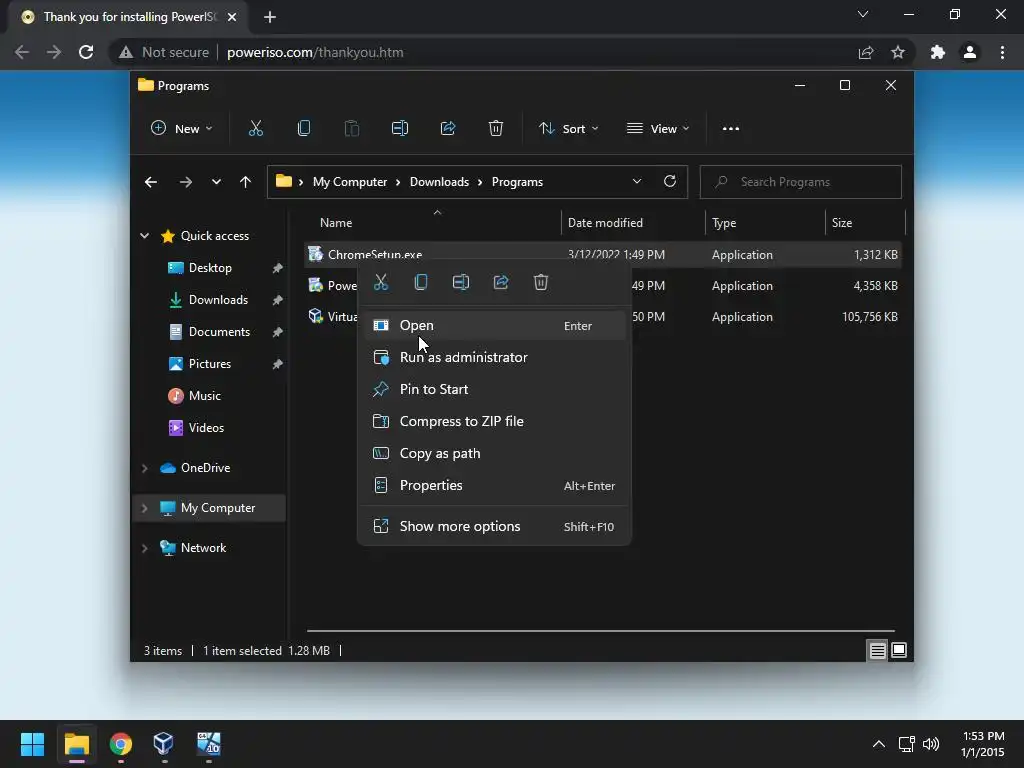Image resolution: width=1024 pixels, height=768 pixels.
Task: Click Share icon in context menu
Action: pos(501,282)
